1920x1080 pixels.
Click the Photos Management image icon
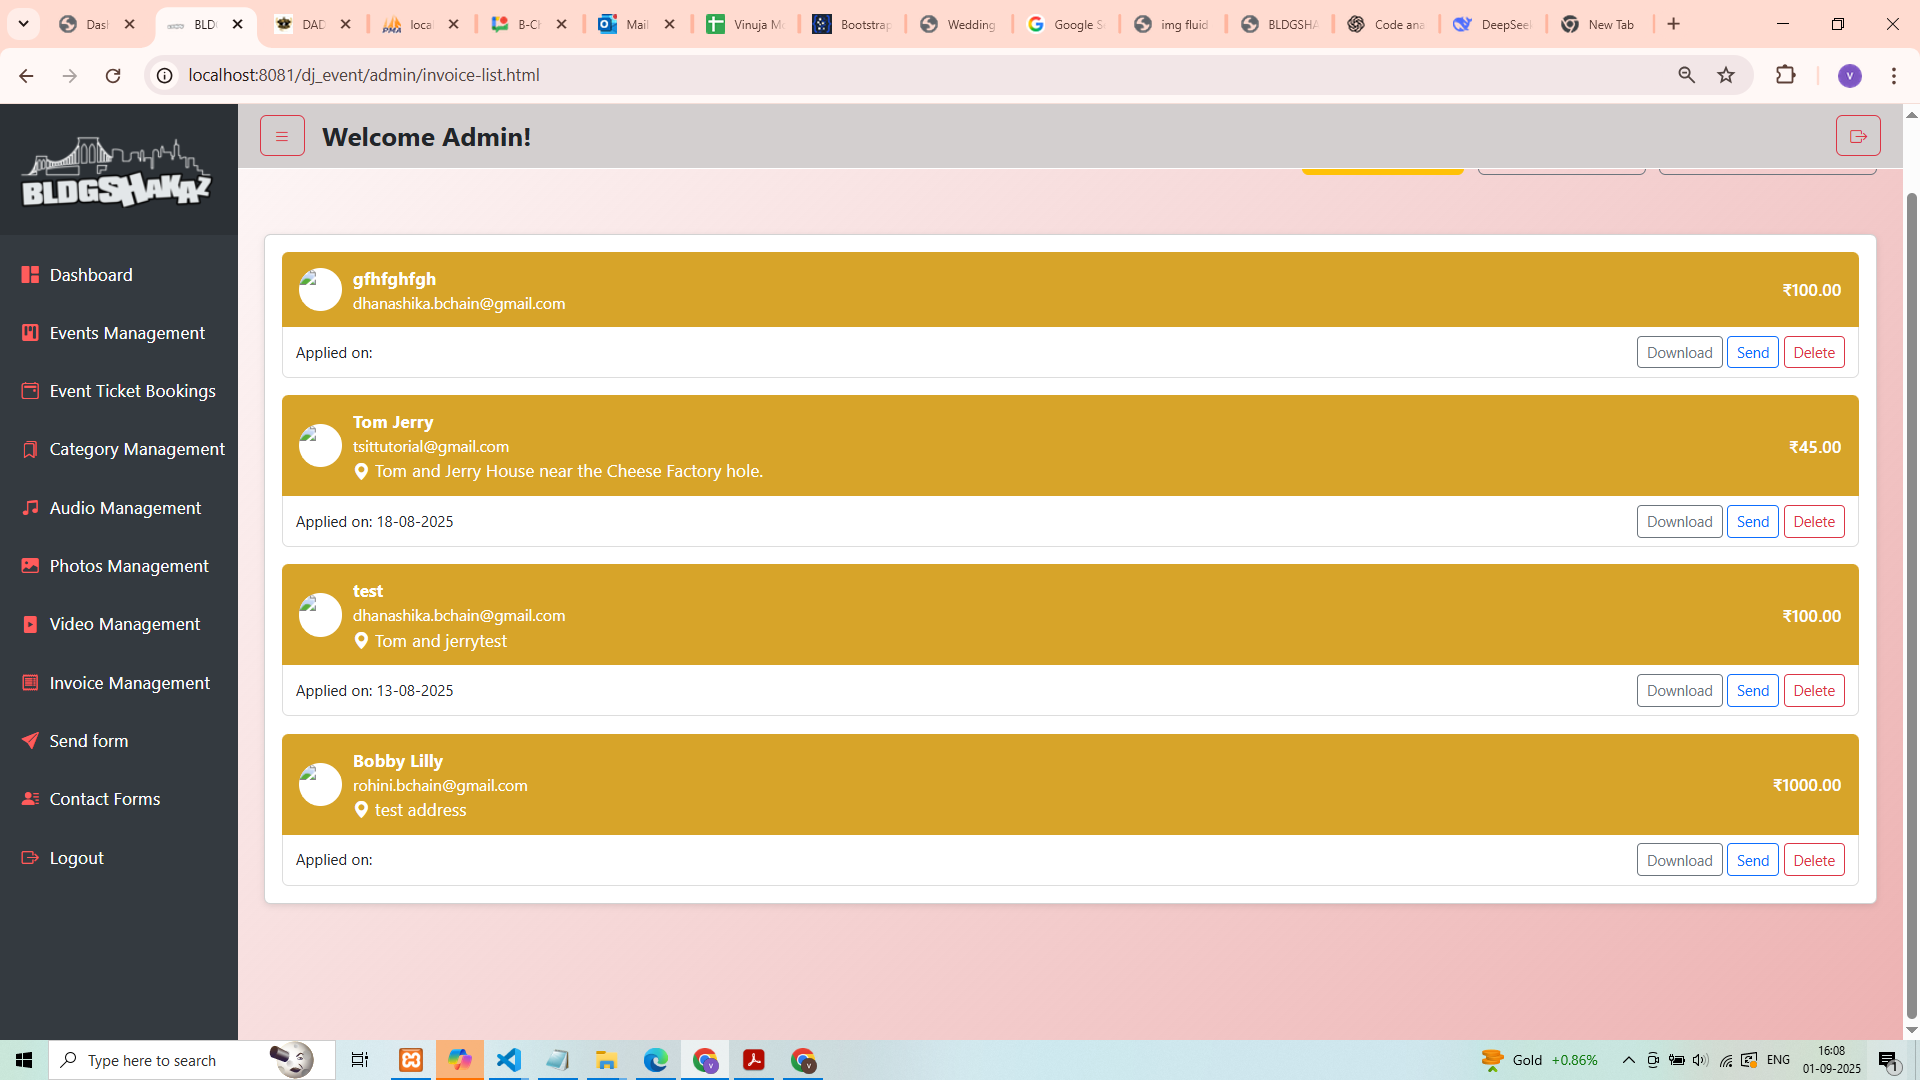coord(30,566)
